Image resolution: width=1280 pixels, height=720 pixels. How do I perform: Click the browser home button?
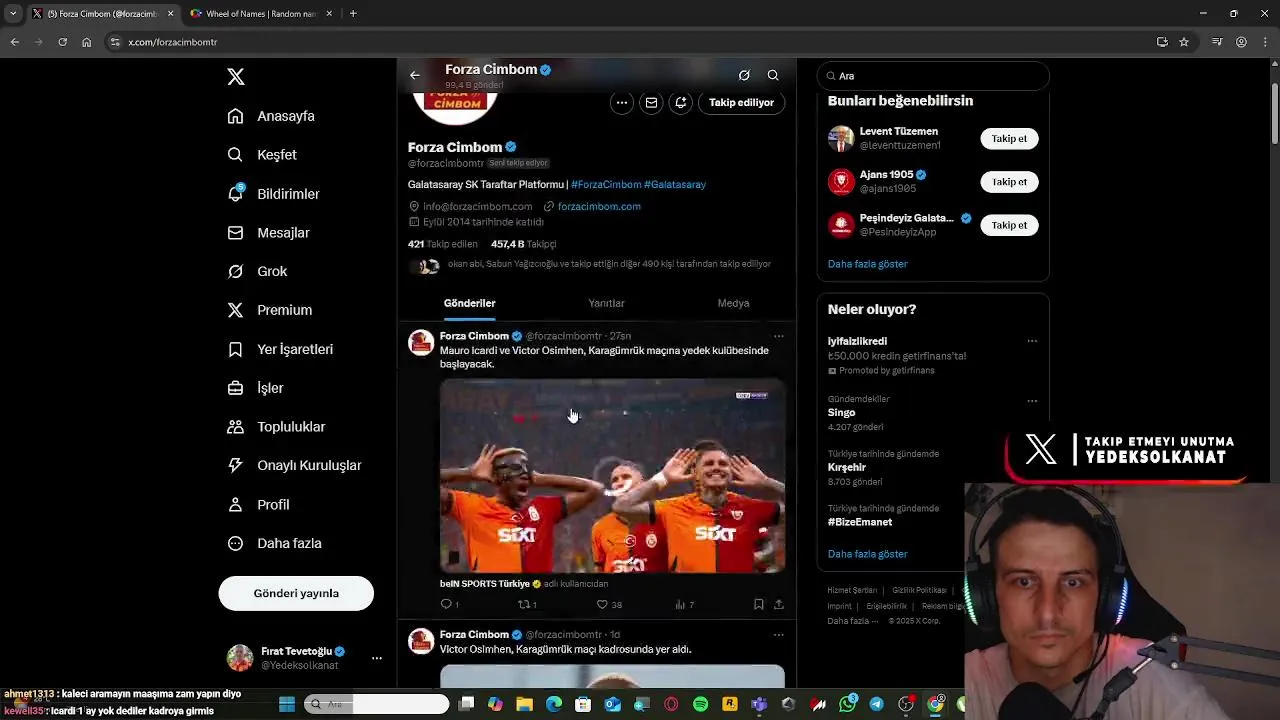[x=86, y=42]
